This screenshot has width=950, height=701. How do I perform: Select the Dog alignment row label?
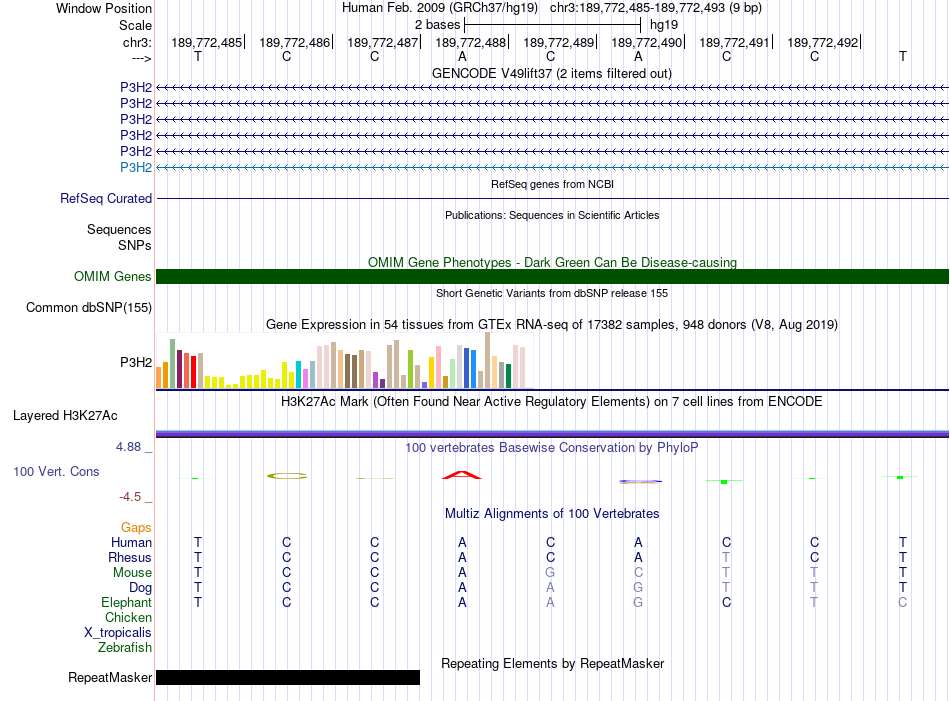coord(140,588)
